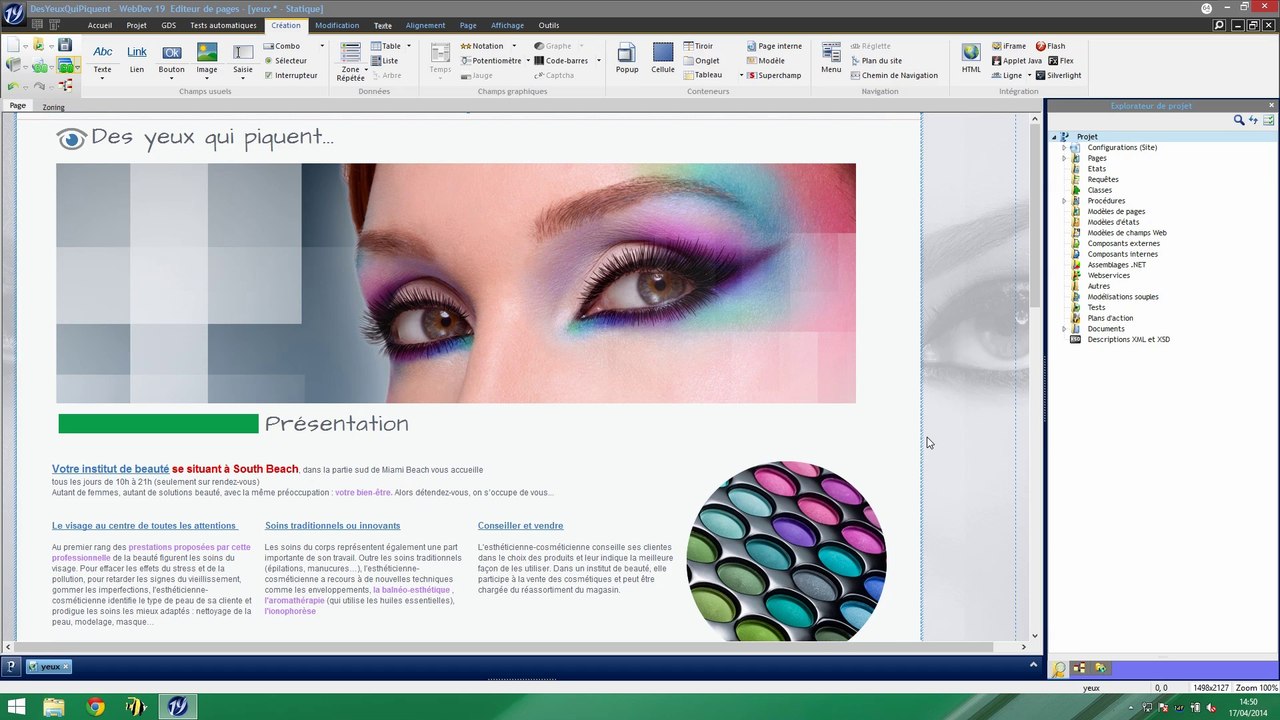The height and width of the screenshot is (720, 1280).
Task: Click the 'Votre institut de beauté' link
Action: click(110, 469)
